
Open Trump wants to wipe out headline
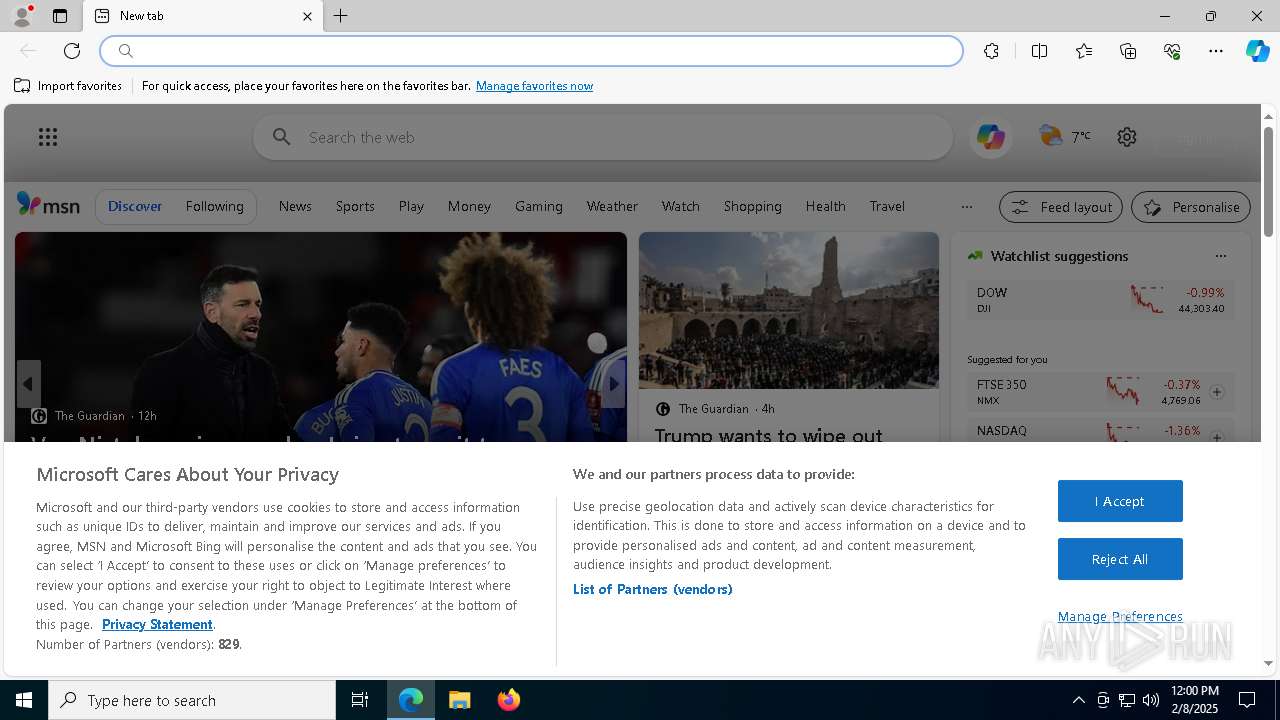(768, 435)
